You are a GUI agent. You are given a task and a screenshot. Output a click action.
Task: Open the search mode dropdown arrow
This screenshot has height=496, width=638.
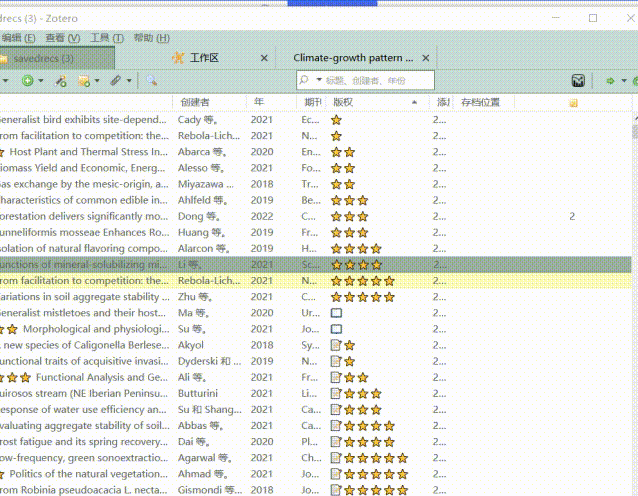pyautogui.click(x=319, y=80)
